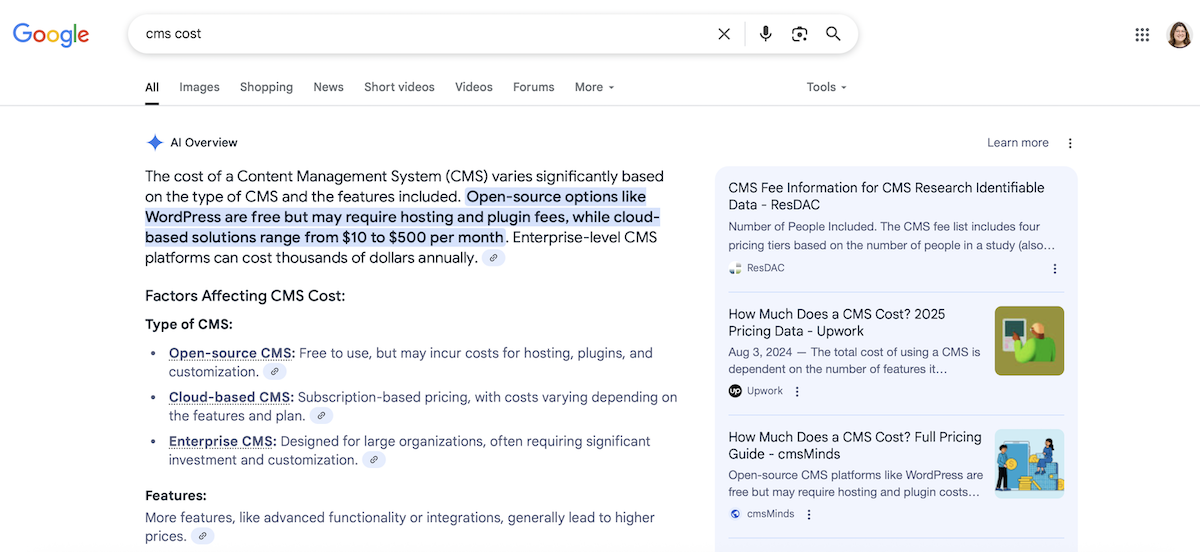The image size is (1200, 552).
Task: Click the Upwork result thumbnail image
Action: pos(1029,341)
